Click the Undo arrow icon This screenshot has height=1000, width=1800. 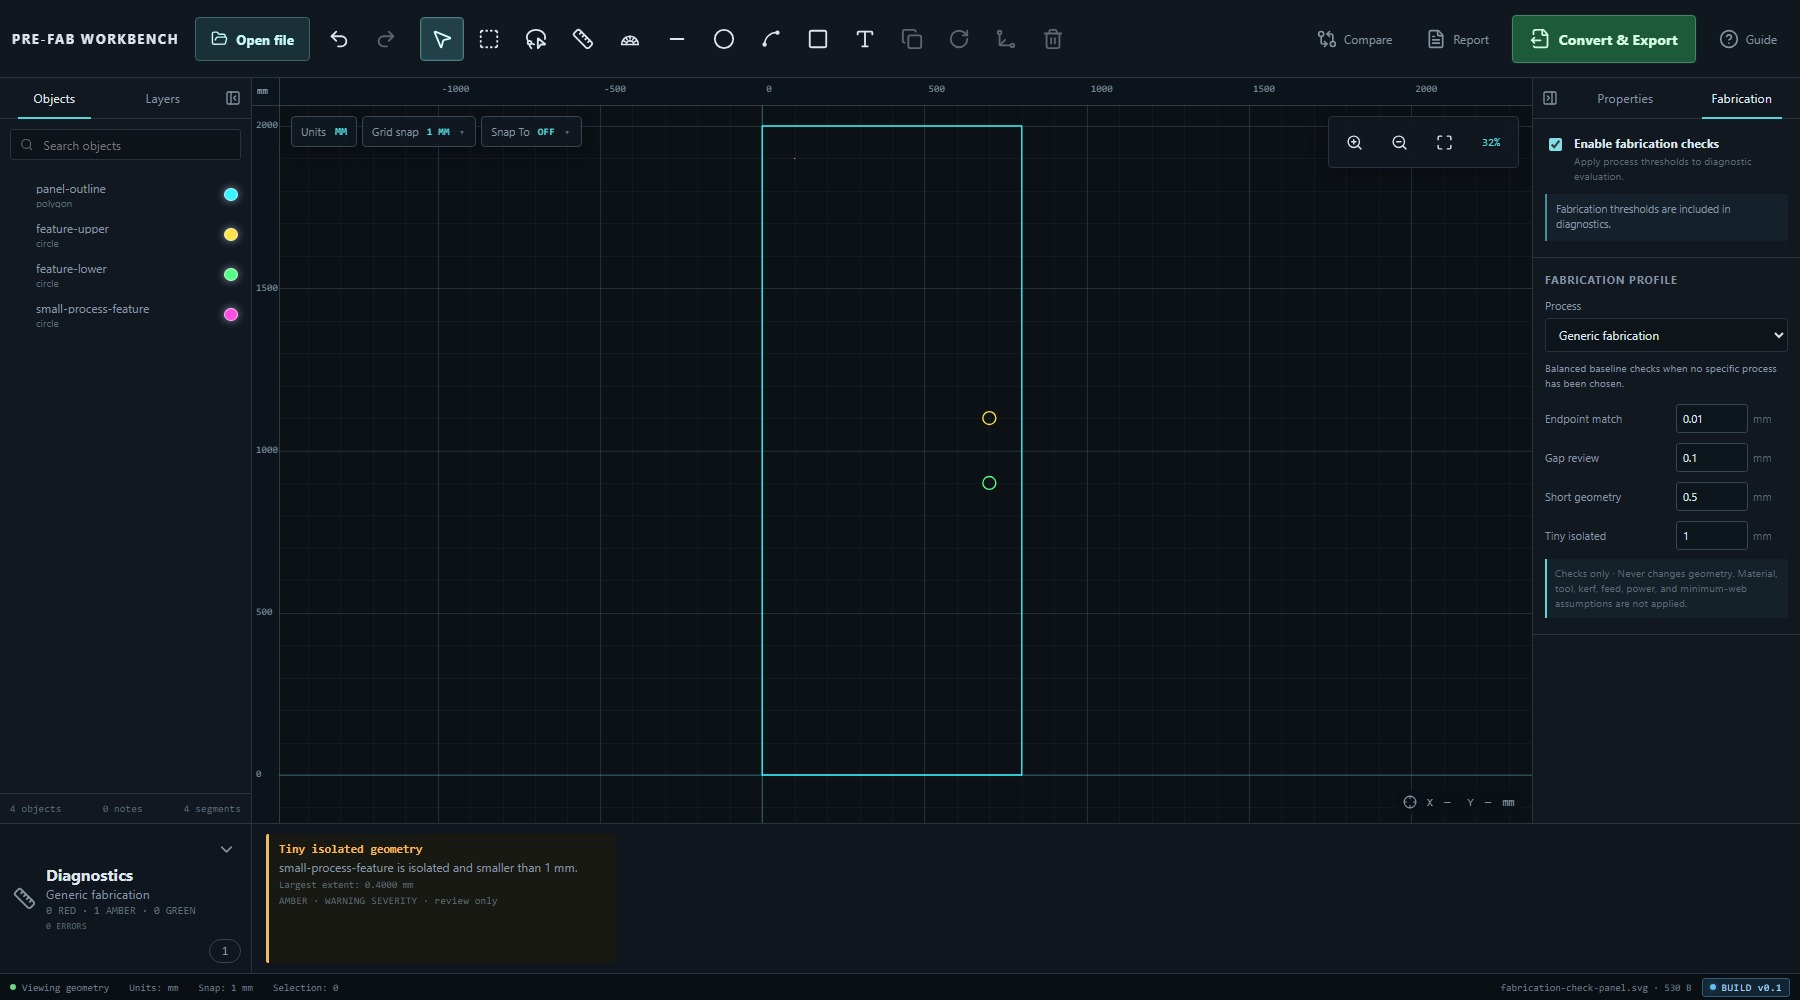(x=339, y=39)
